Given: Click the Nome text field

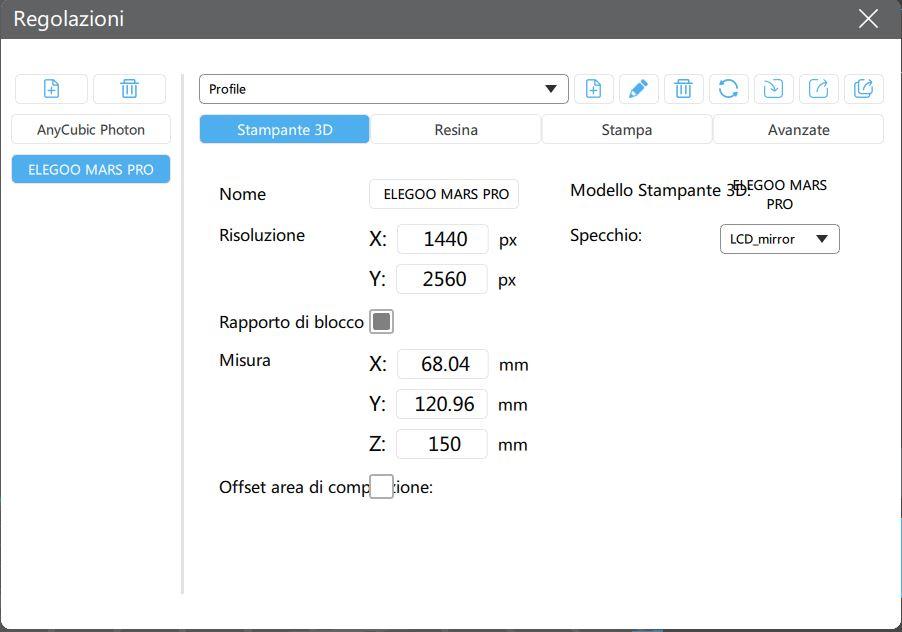Looking at the screenshot, I should coord(444,194).
